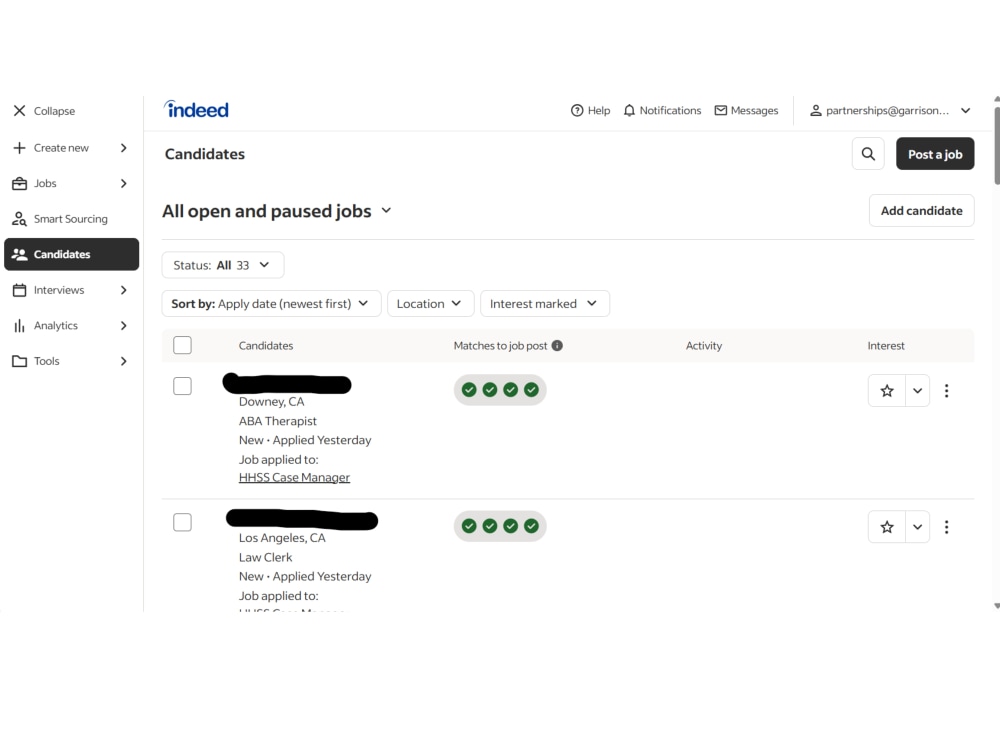Viewport: 1000px width, 750px height.
Task: Click the search magnifier button
Action: click(x=868, y=154)
